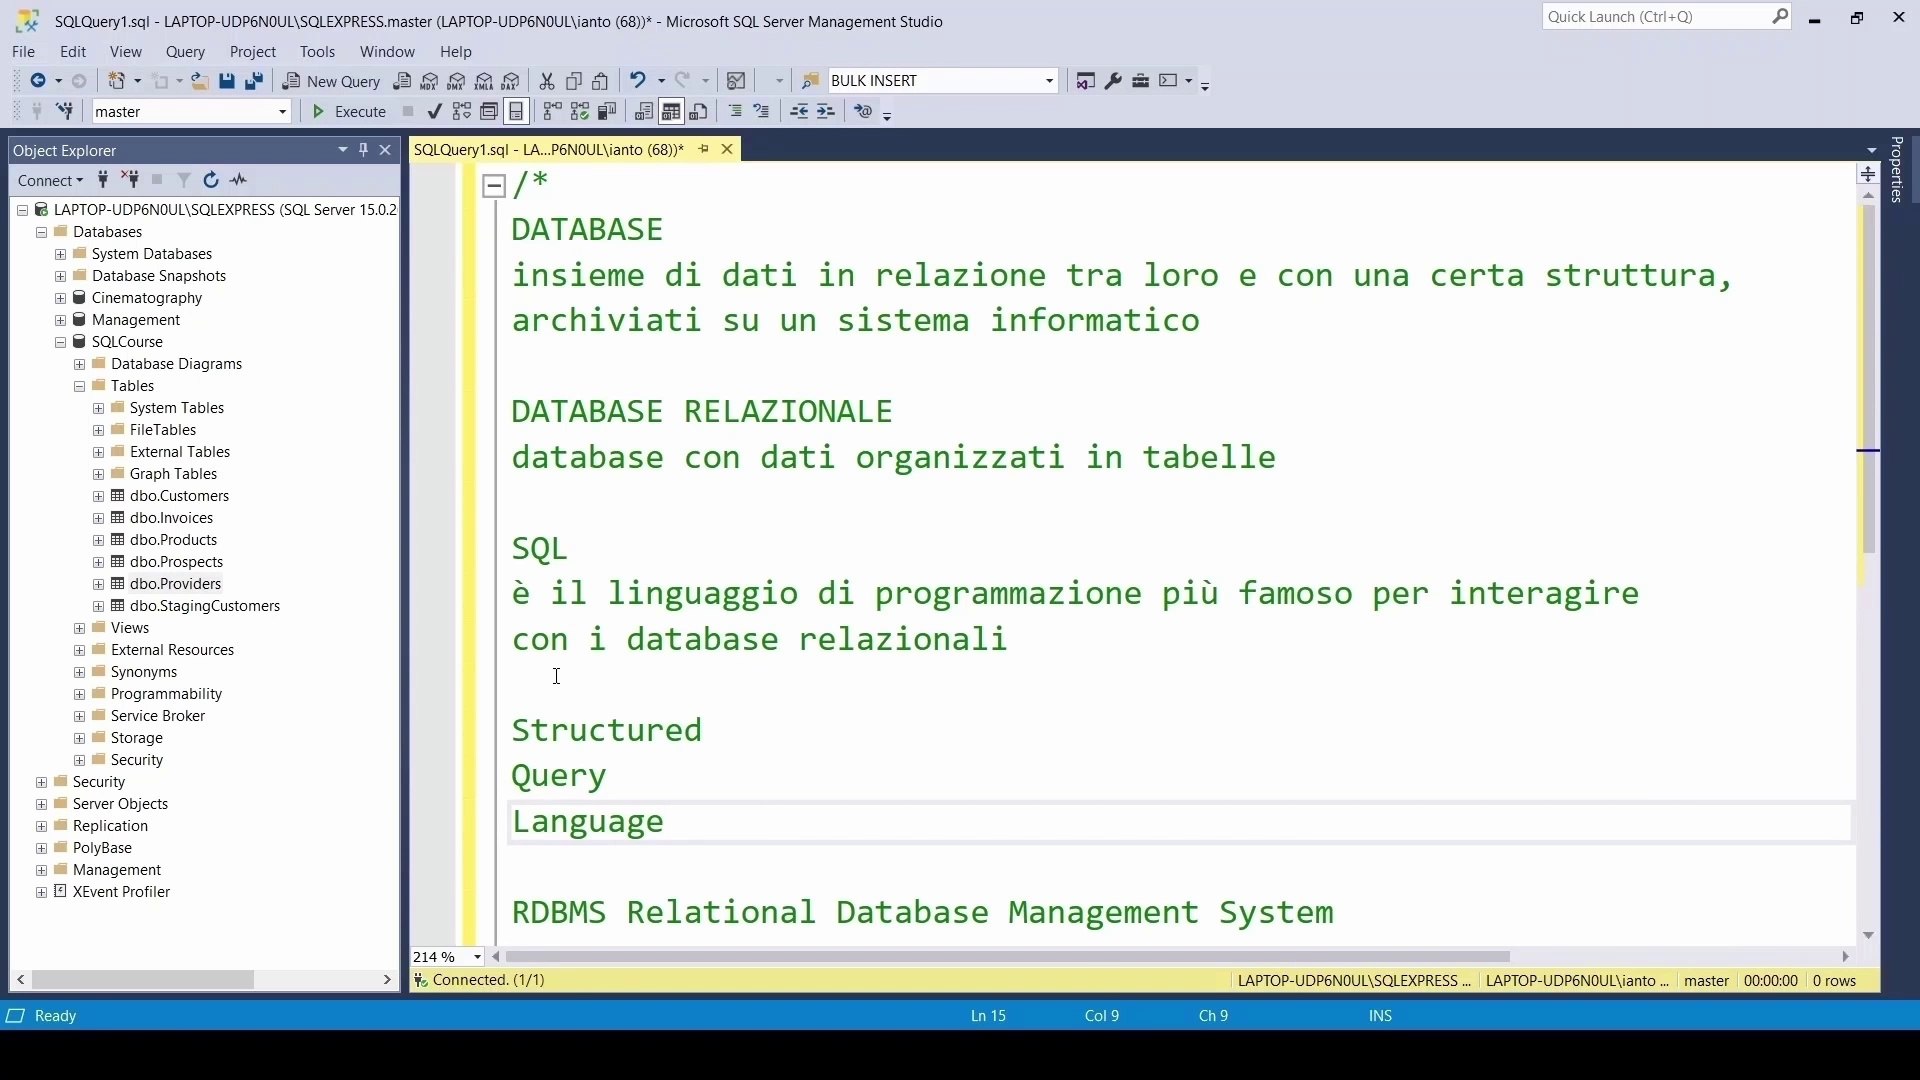
Task: Expand the dbo.Customers table node
Action: [x=98, y=496]
